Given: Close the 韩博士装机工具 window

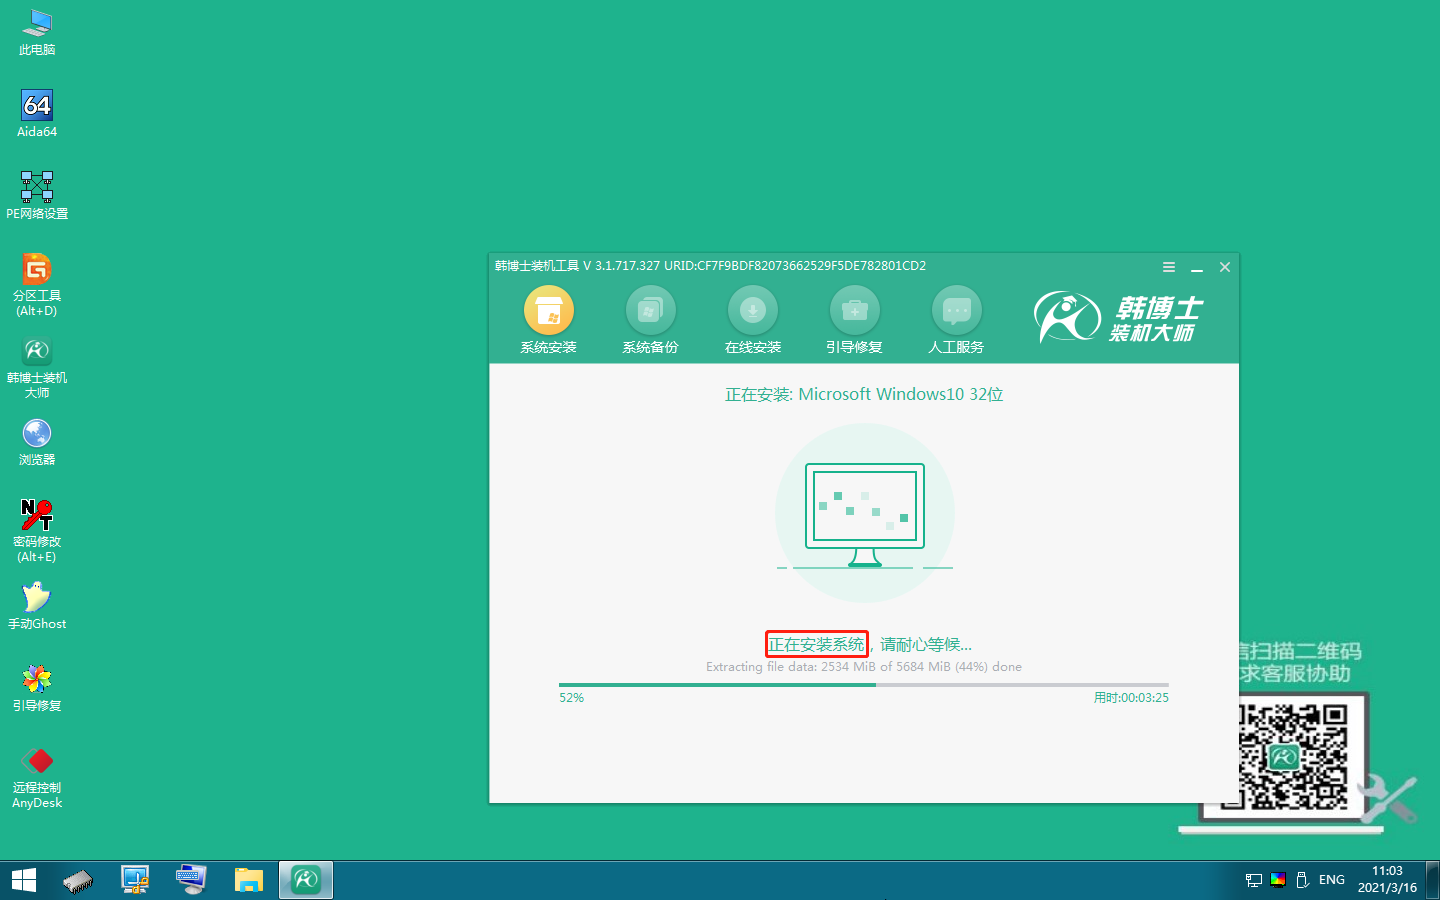Looking at the screenshot, I should tap(1224, 267).
